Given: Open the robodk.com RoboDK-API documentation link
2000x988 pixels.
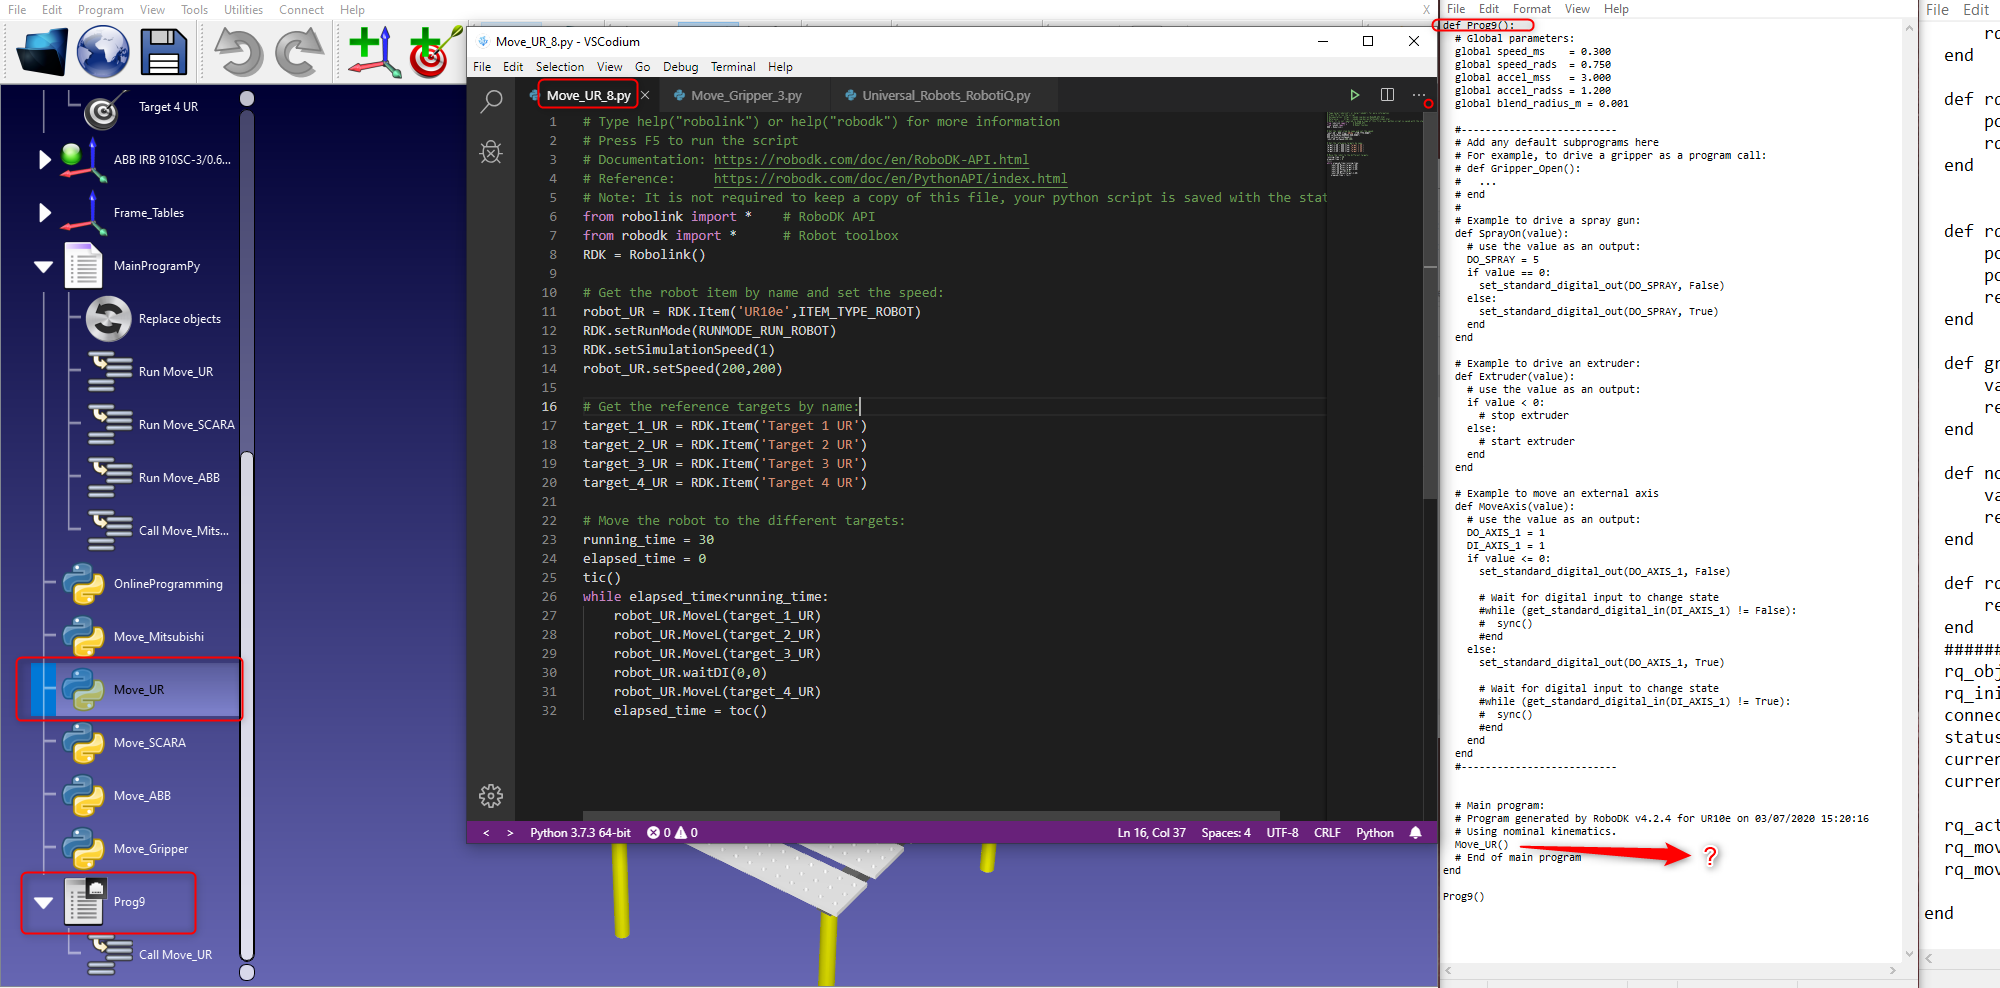Looking at the screenshot, I should tap(870, 160).
